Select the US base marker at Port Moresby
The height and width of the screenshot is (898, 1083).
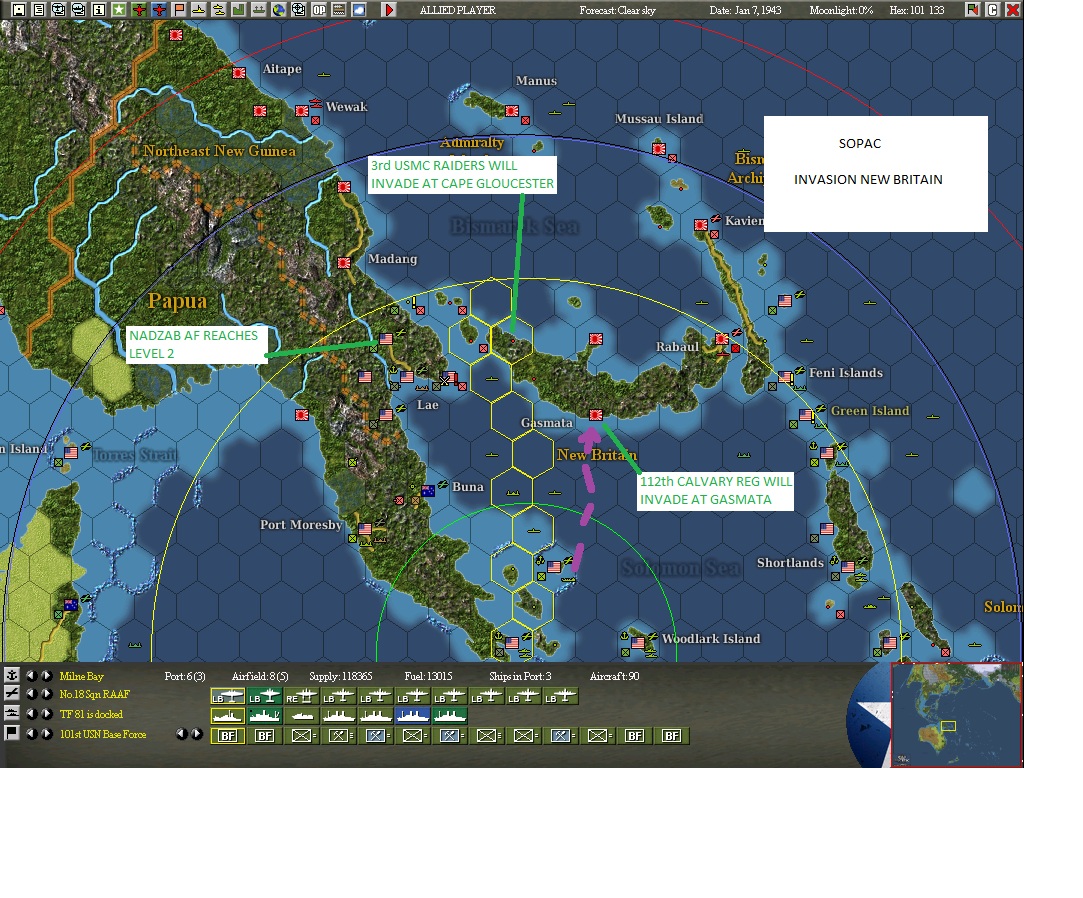365,528
